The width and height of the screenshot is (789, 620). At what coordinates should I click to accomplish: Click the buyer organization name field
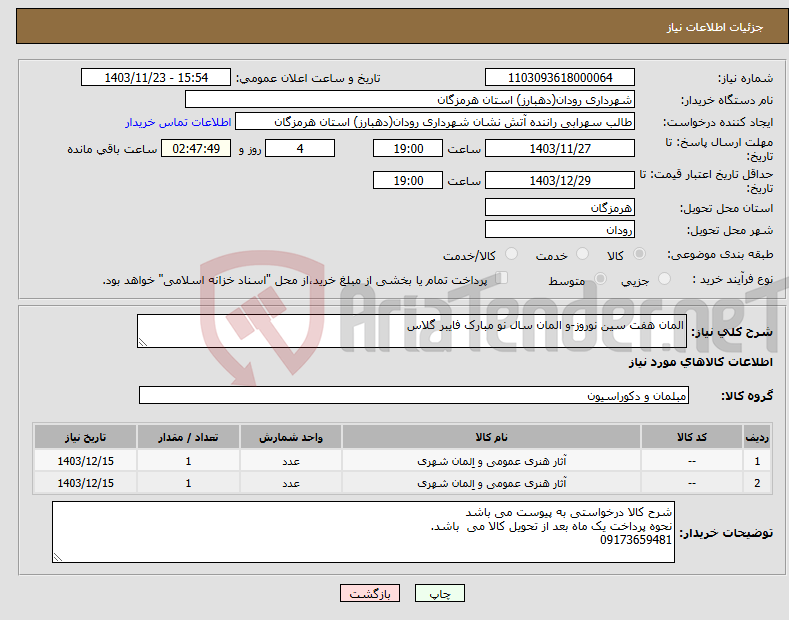pos(410,100)
